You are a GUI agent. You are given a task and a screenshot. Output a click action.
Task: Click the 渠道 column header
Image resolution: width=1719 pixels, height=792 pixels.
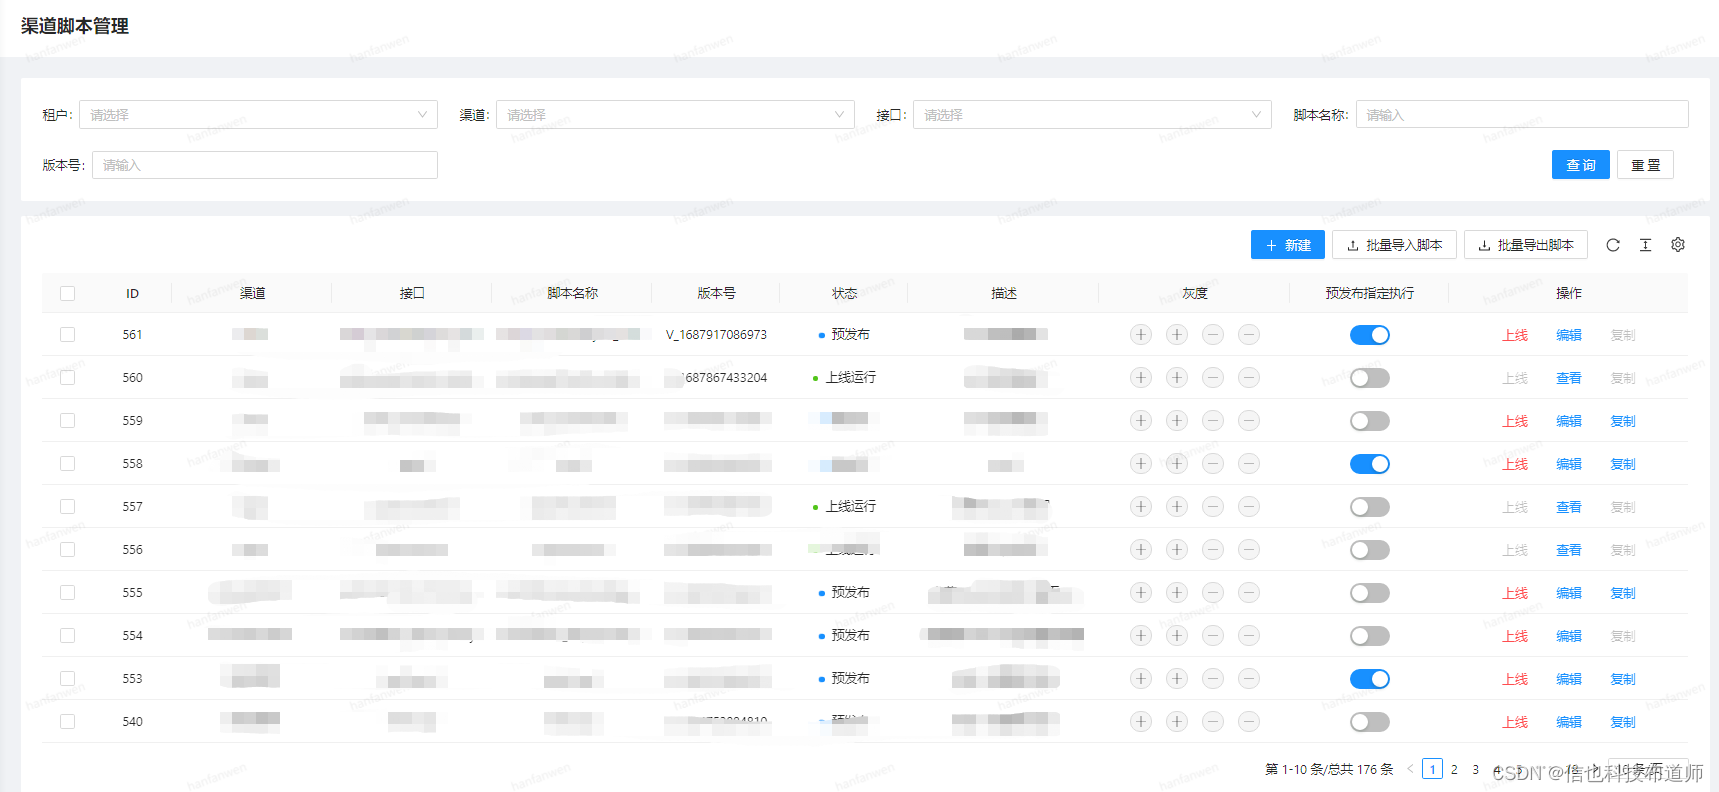click(x=252, y=293)
